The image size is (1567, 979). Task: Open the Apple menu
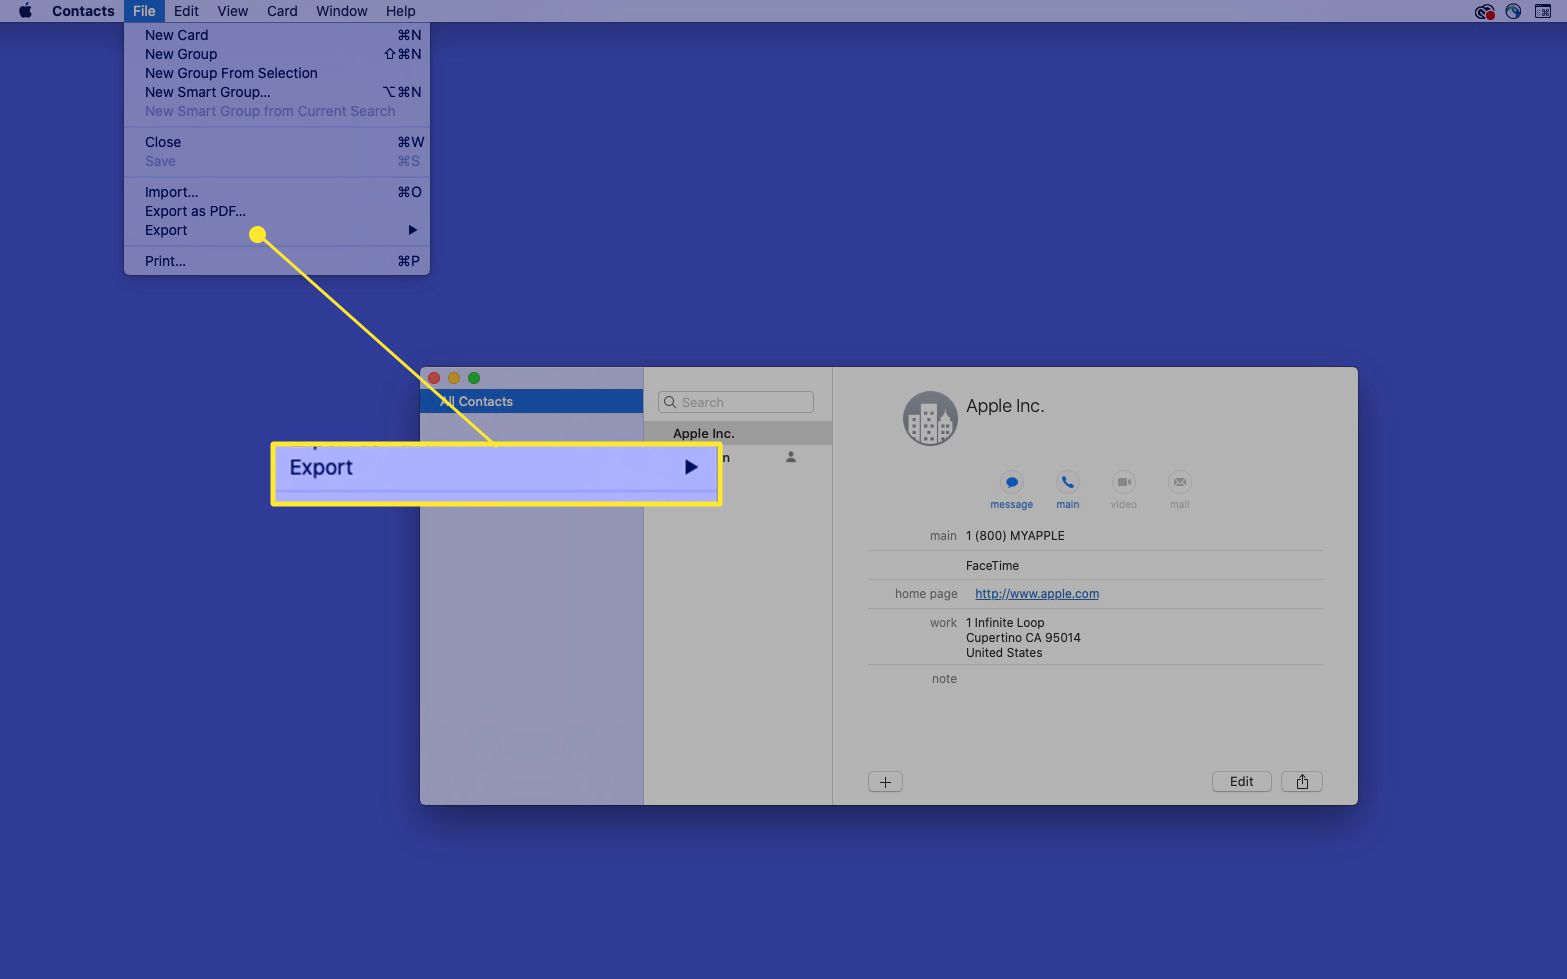point(25,11)
